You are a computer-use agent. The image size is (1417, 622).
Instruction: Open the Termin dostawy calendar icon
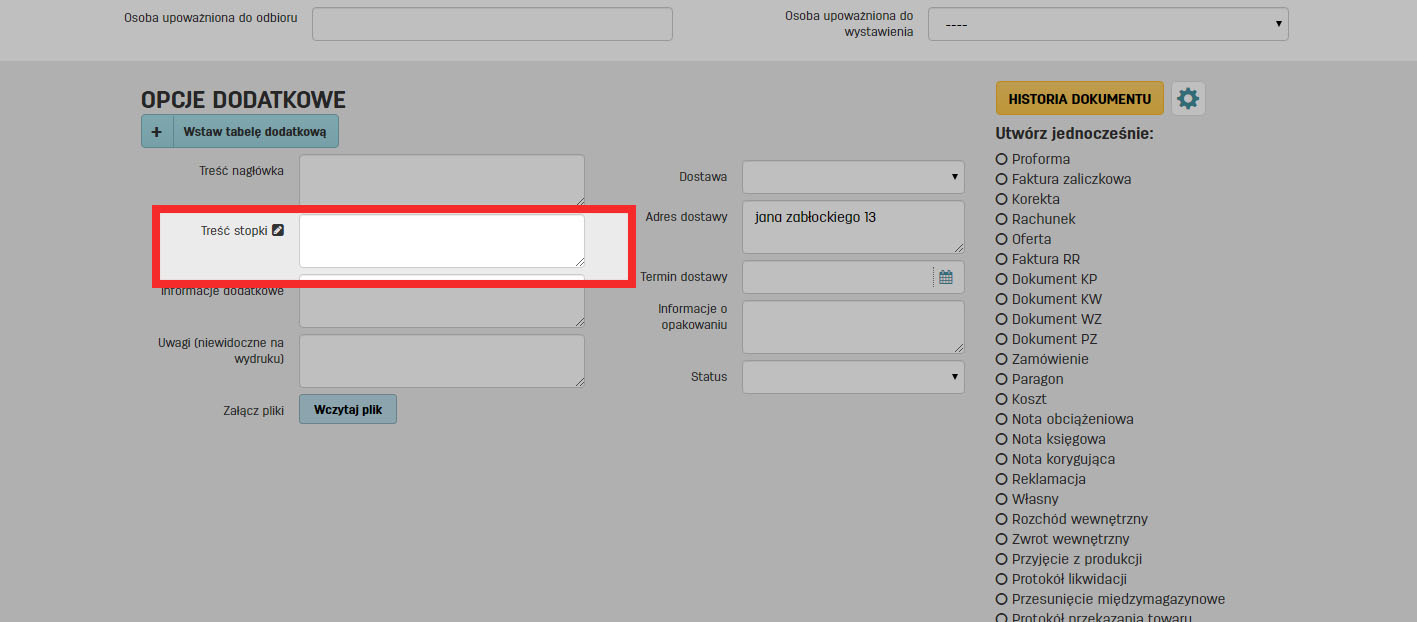tap(946, 277)
